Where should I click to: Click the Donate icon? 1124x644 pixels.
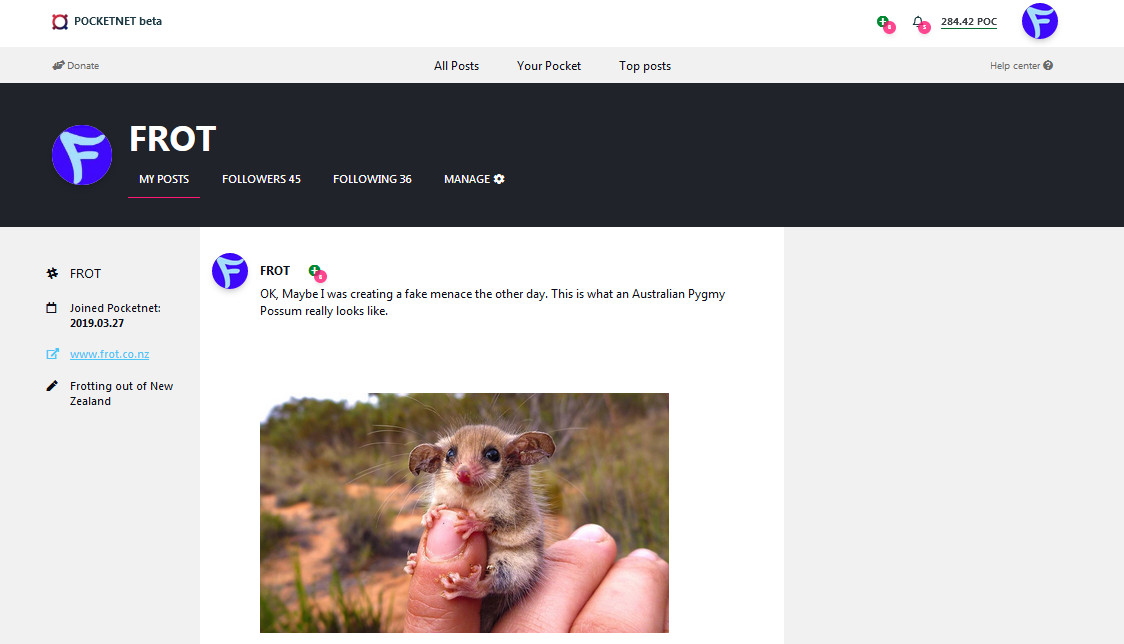coord(58,66)
